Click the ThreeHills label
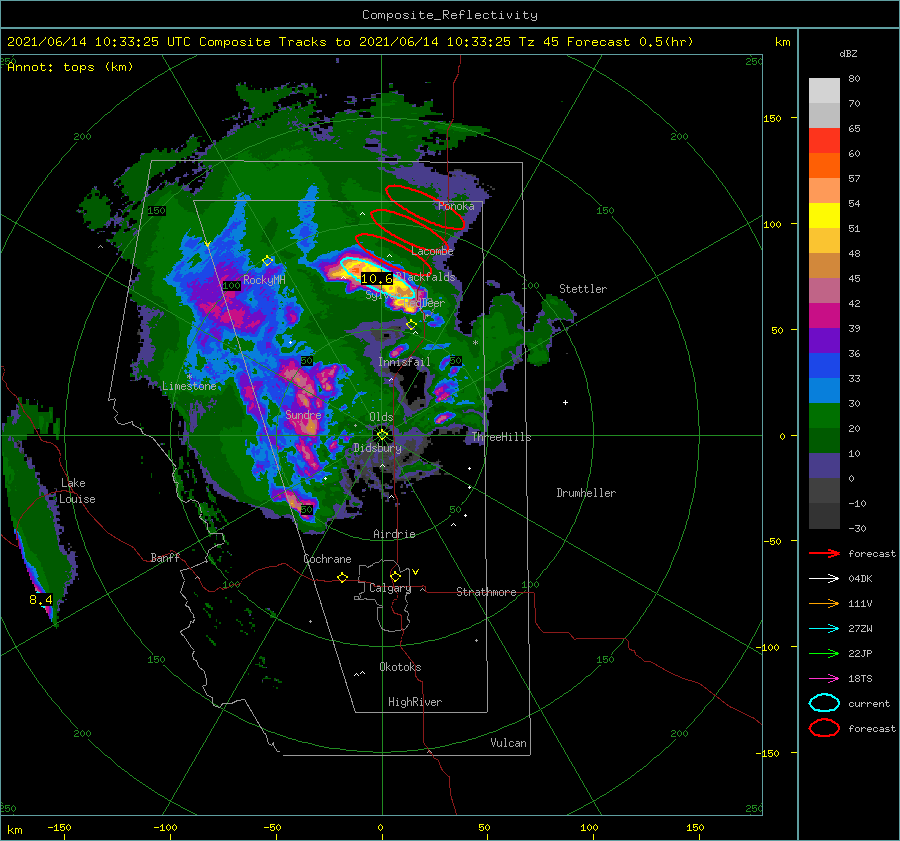 [x=502, y=437]
